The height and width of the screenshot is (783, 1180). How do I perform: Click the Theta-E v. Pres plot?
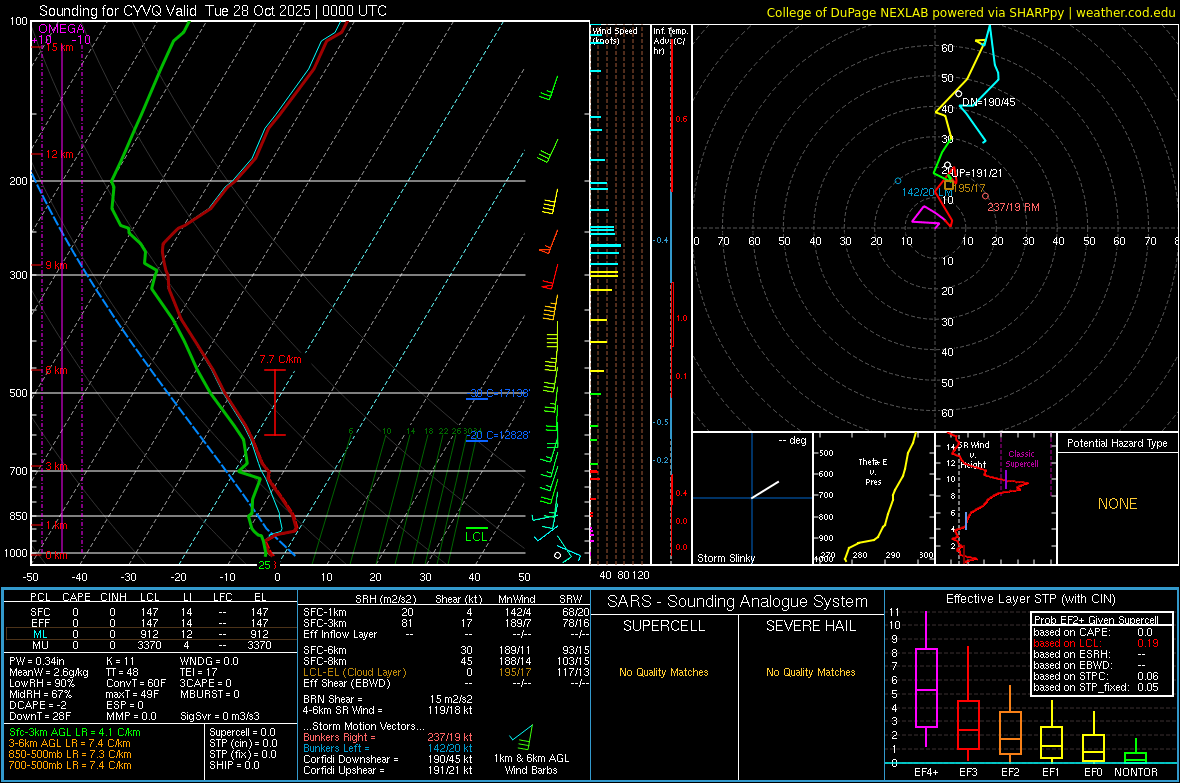point(874,498)
